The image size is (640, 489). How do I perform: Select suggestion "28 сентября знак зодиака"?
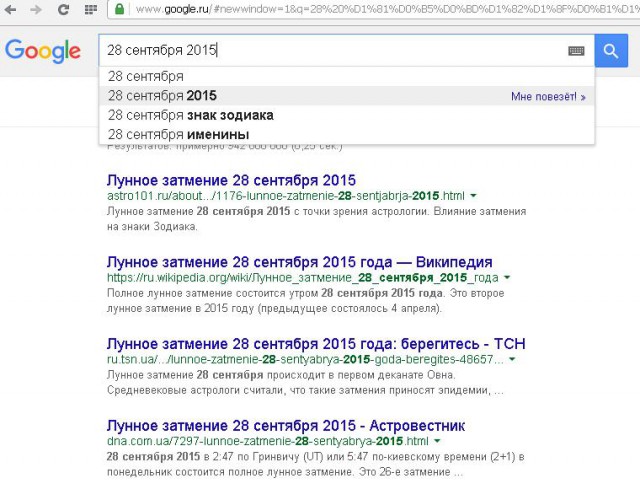[x=347, y=115]
